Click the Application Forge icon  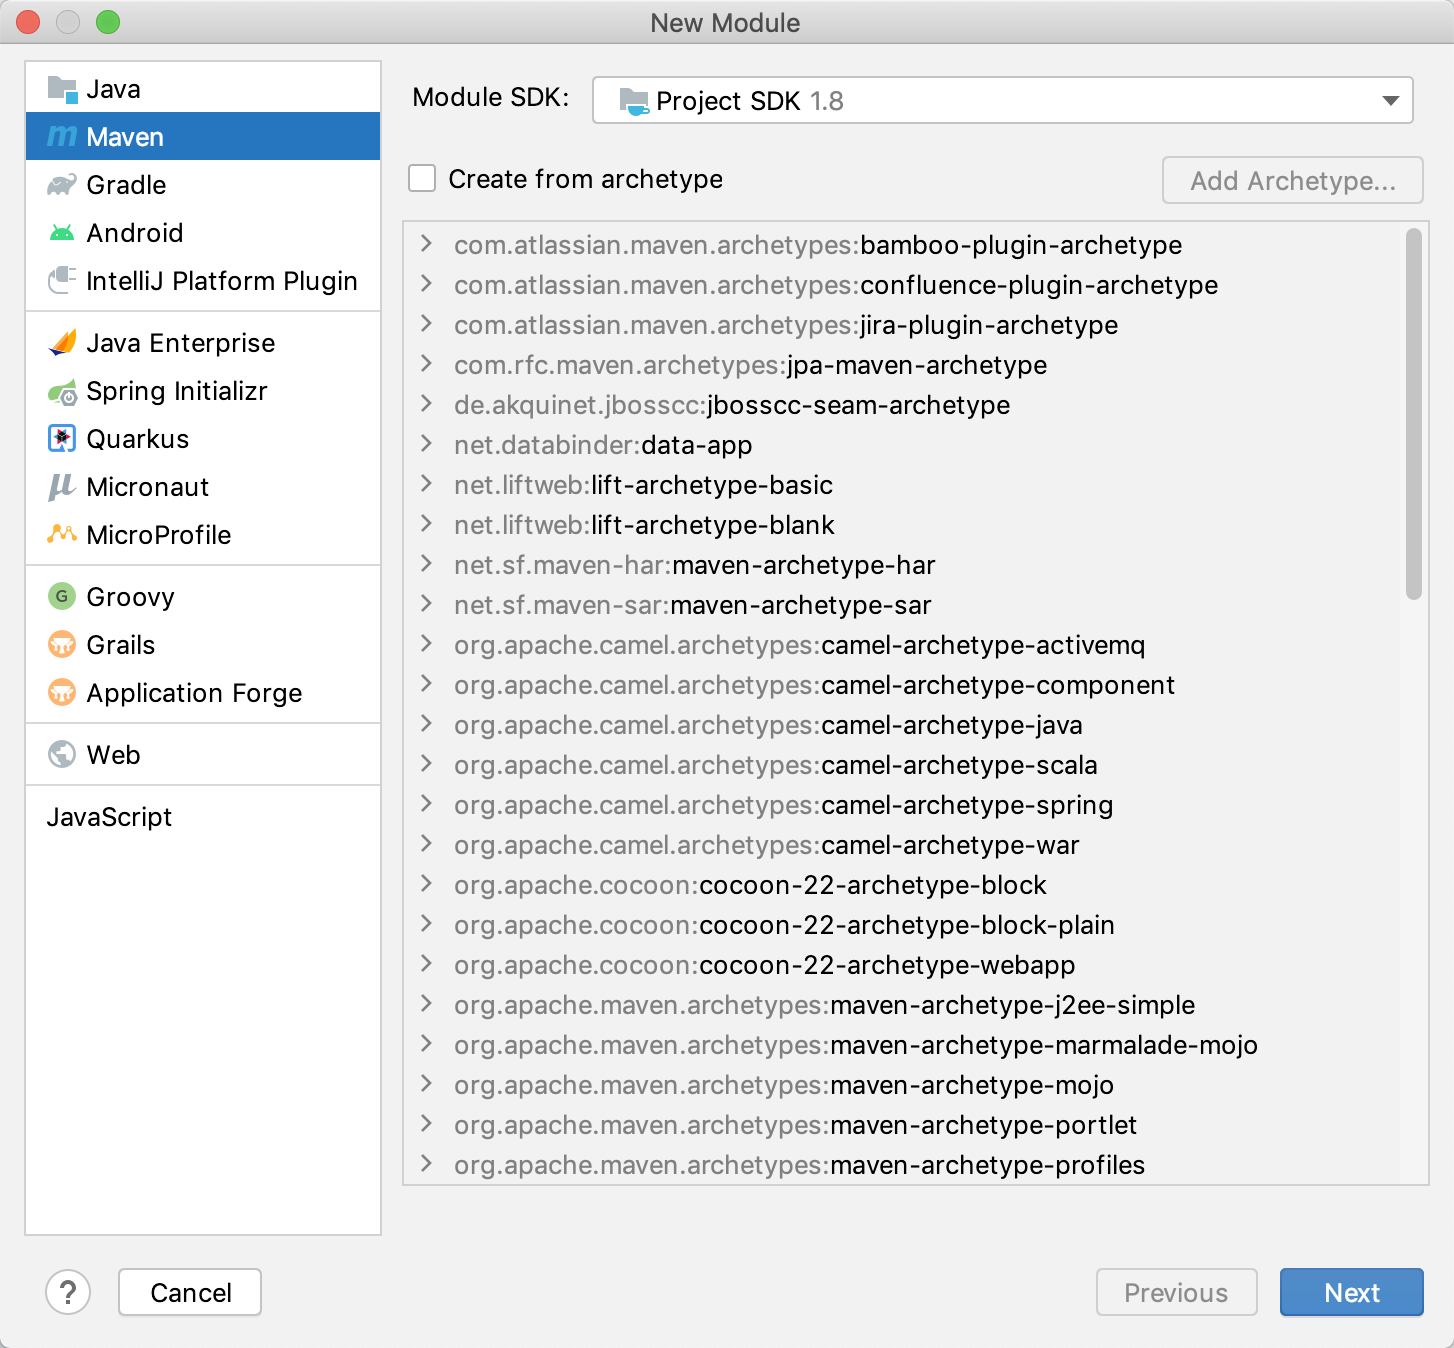62,692
